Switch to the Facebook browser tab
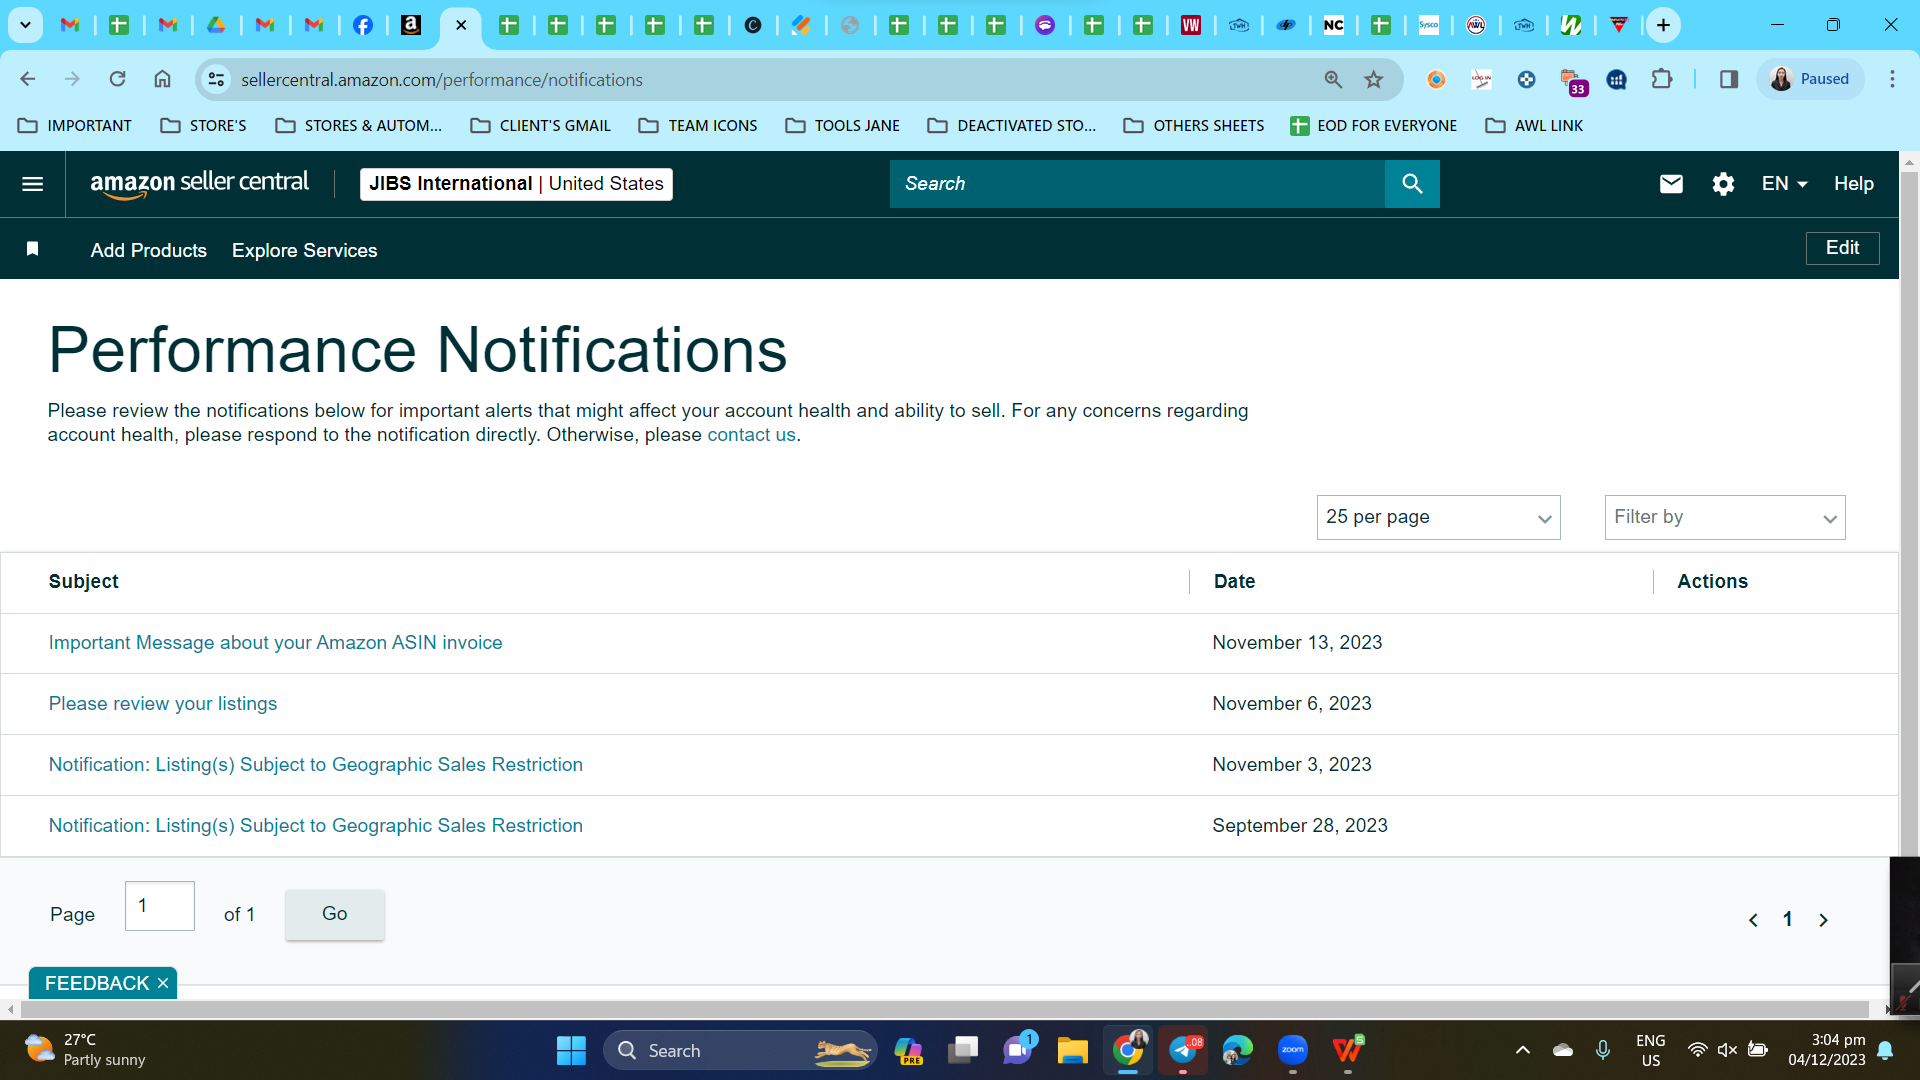The image size is (1920, 1080). pyautogui.click(x=363, y=25)
